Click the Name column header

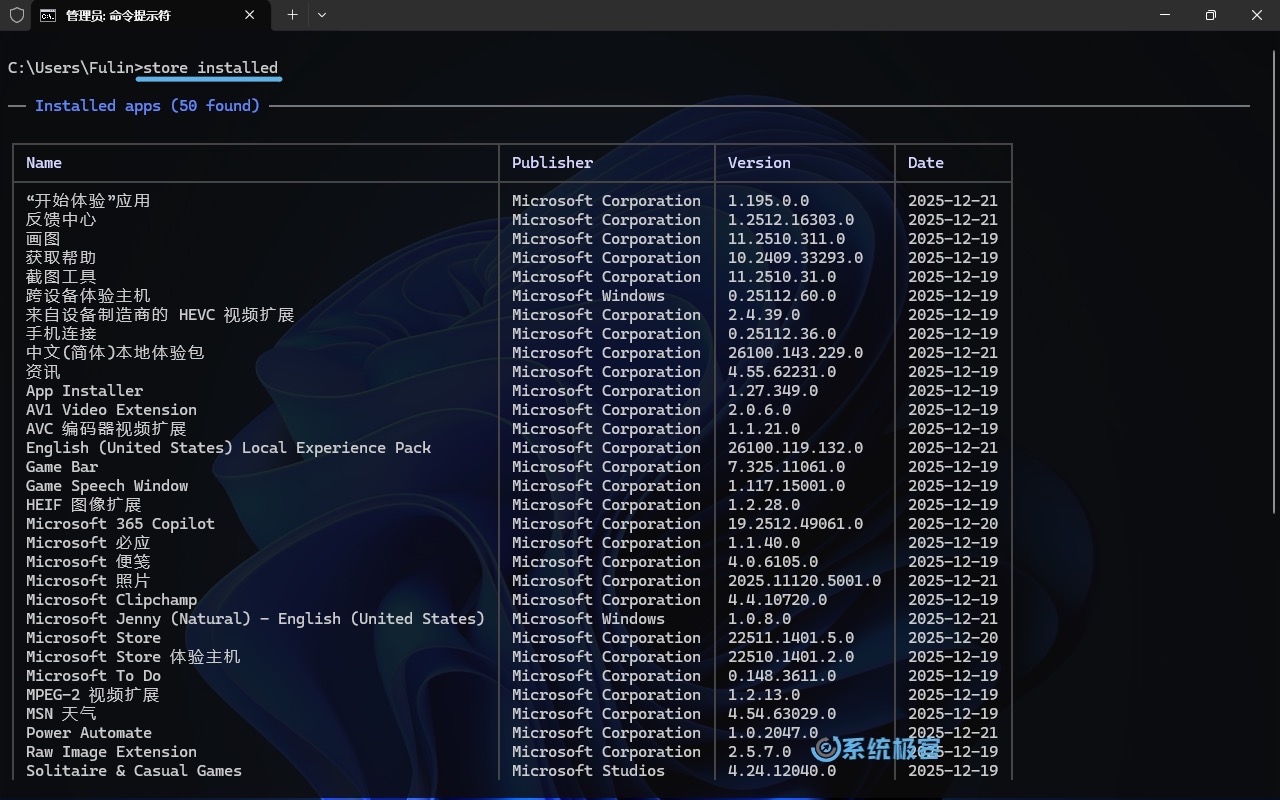pos(44,163)
